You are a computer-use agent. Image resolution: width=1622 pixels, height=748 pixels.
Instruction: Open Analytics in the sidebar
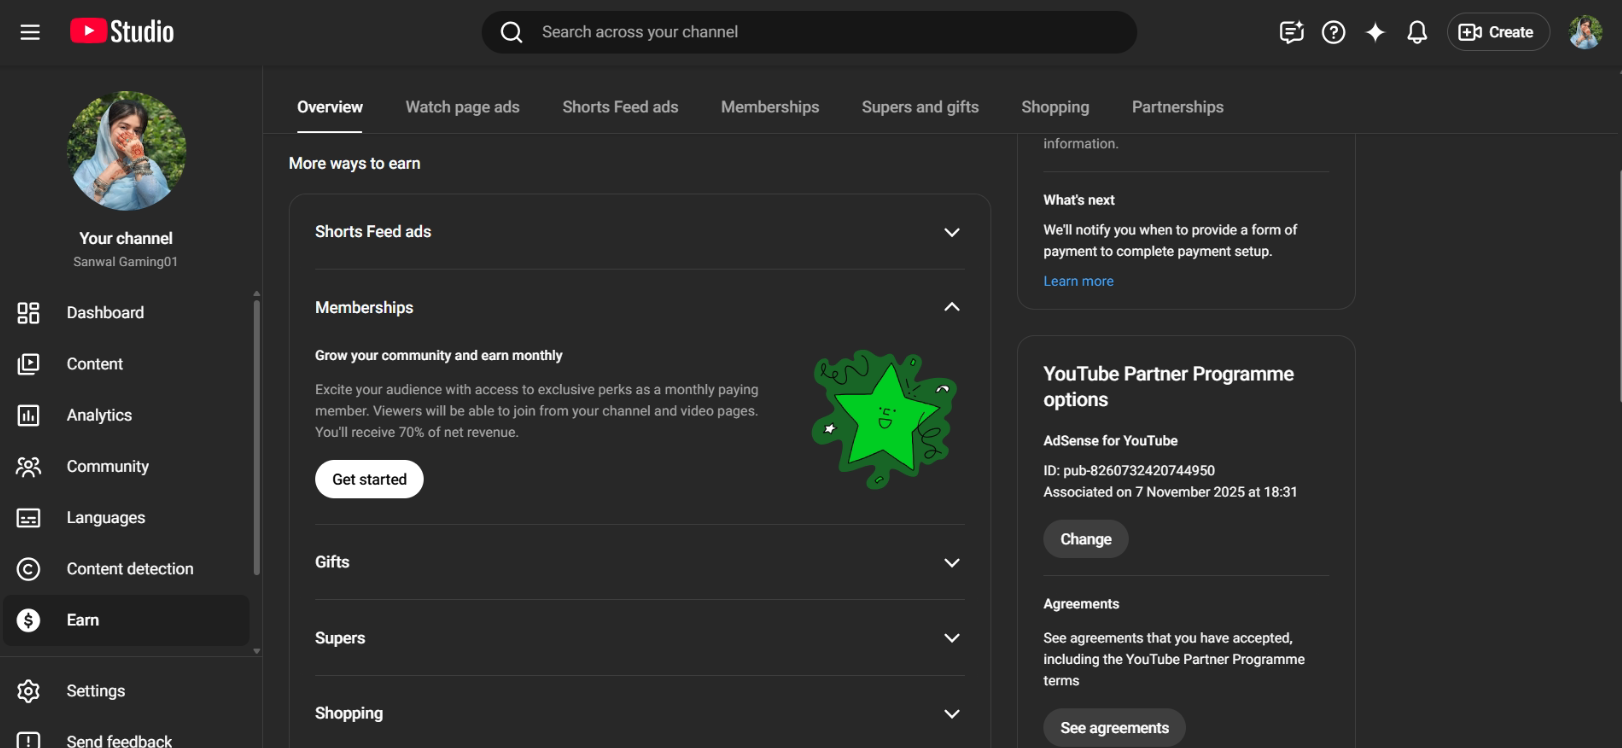(127, 415)
